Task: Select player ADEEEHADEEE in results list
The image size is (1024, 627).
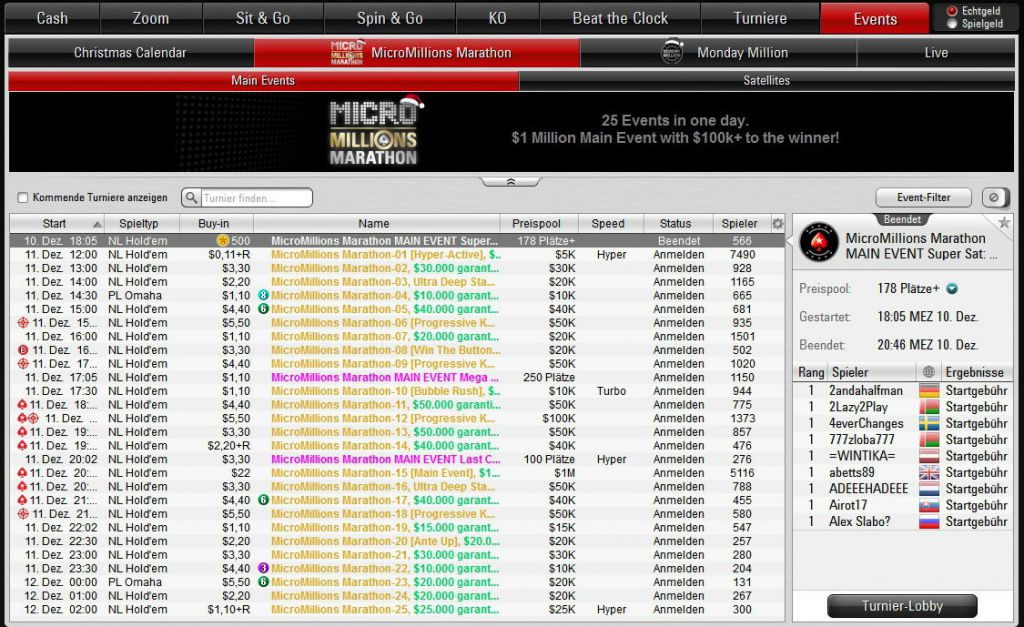Action: point(903,489)
